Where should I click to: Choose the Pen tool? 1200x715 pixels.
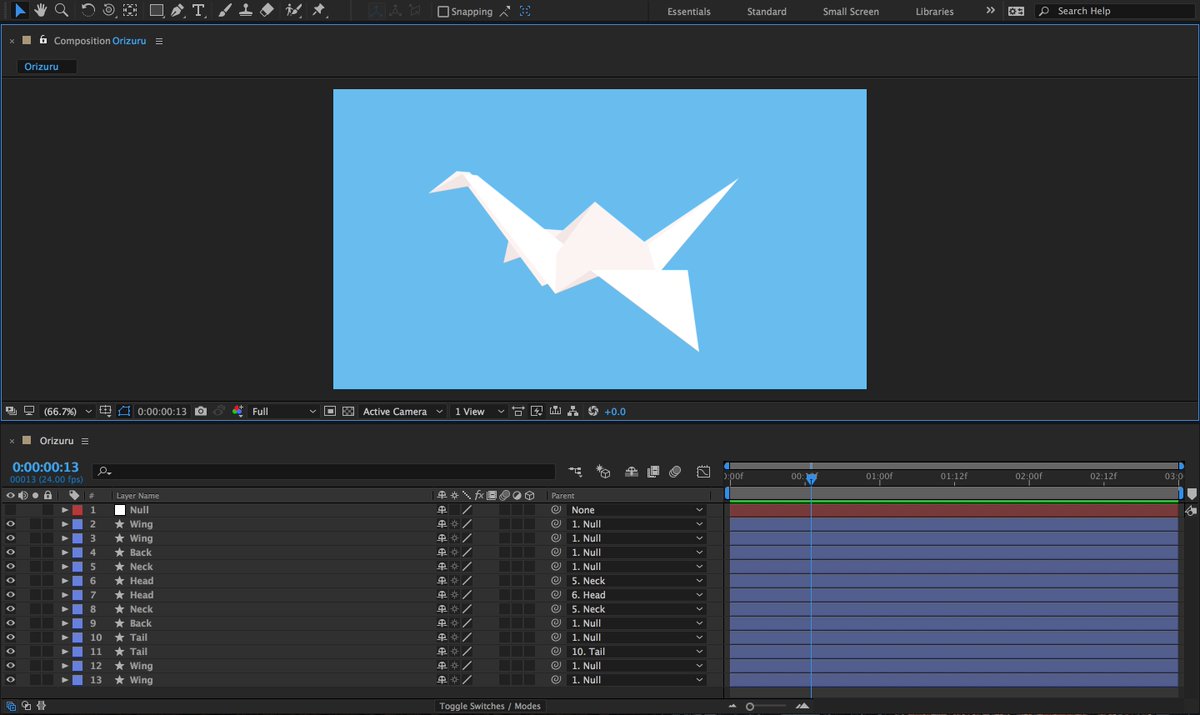(x=177, y=11)
